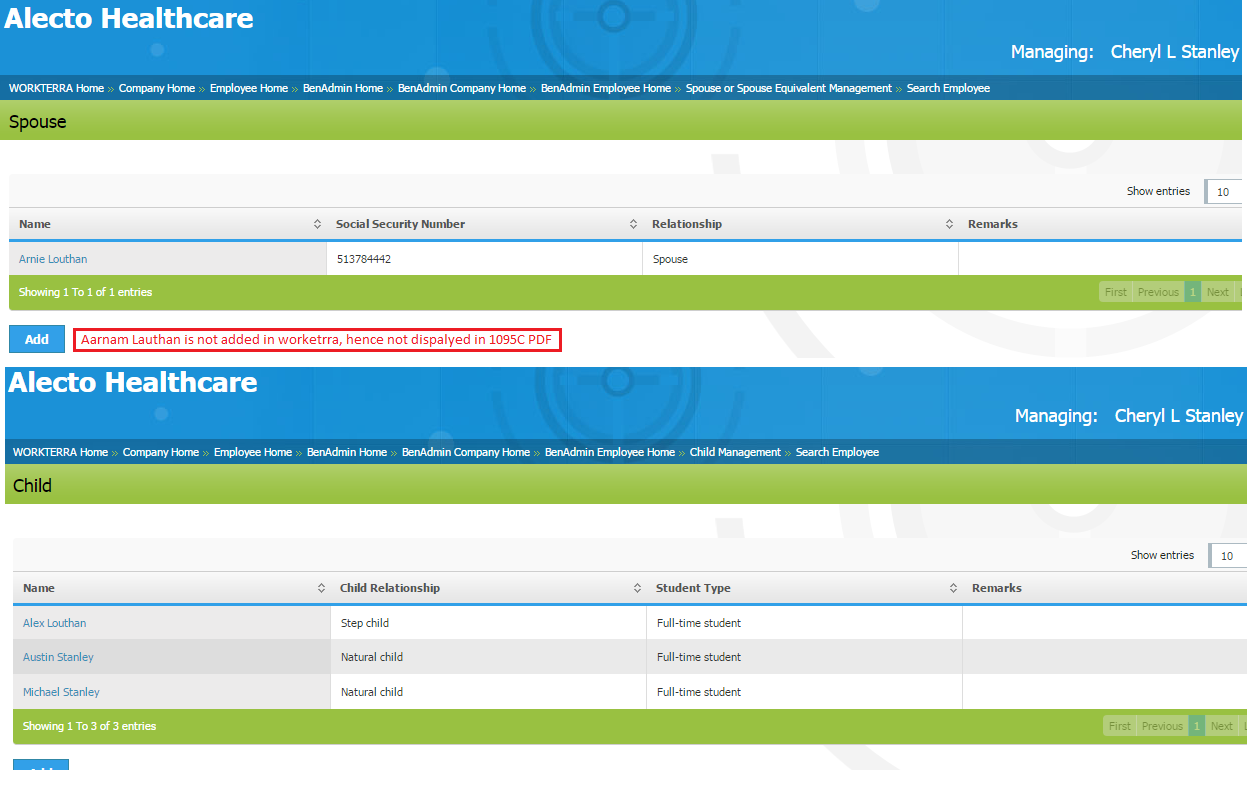
Task: Click the Name header in Child table
Action: (x=39, y=588)
